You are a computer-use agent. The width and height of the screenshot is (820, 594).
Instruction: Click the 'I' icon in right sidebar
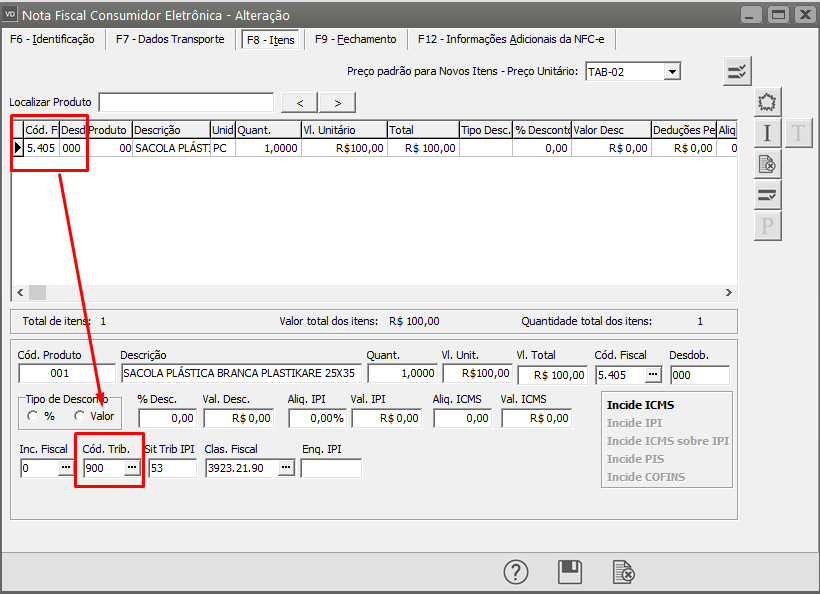767,133
